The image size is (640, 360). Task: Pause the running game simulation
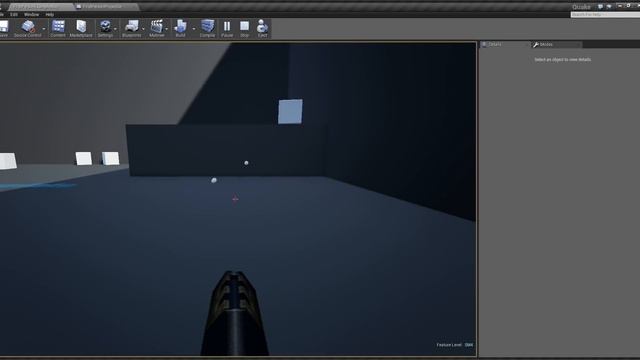pos(227,29)
